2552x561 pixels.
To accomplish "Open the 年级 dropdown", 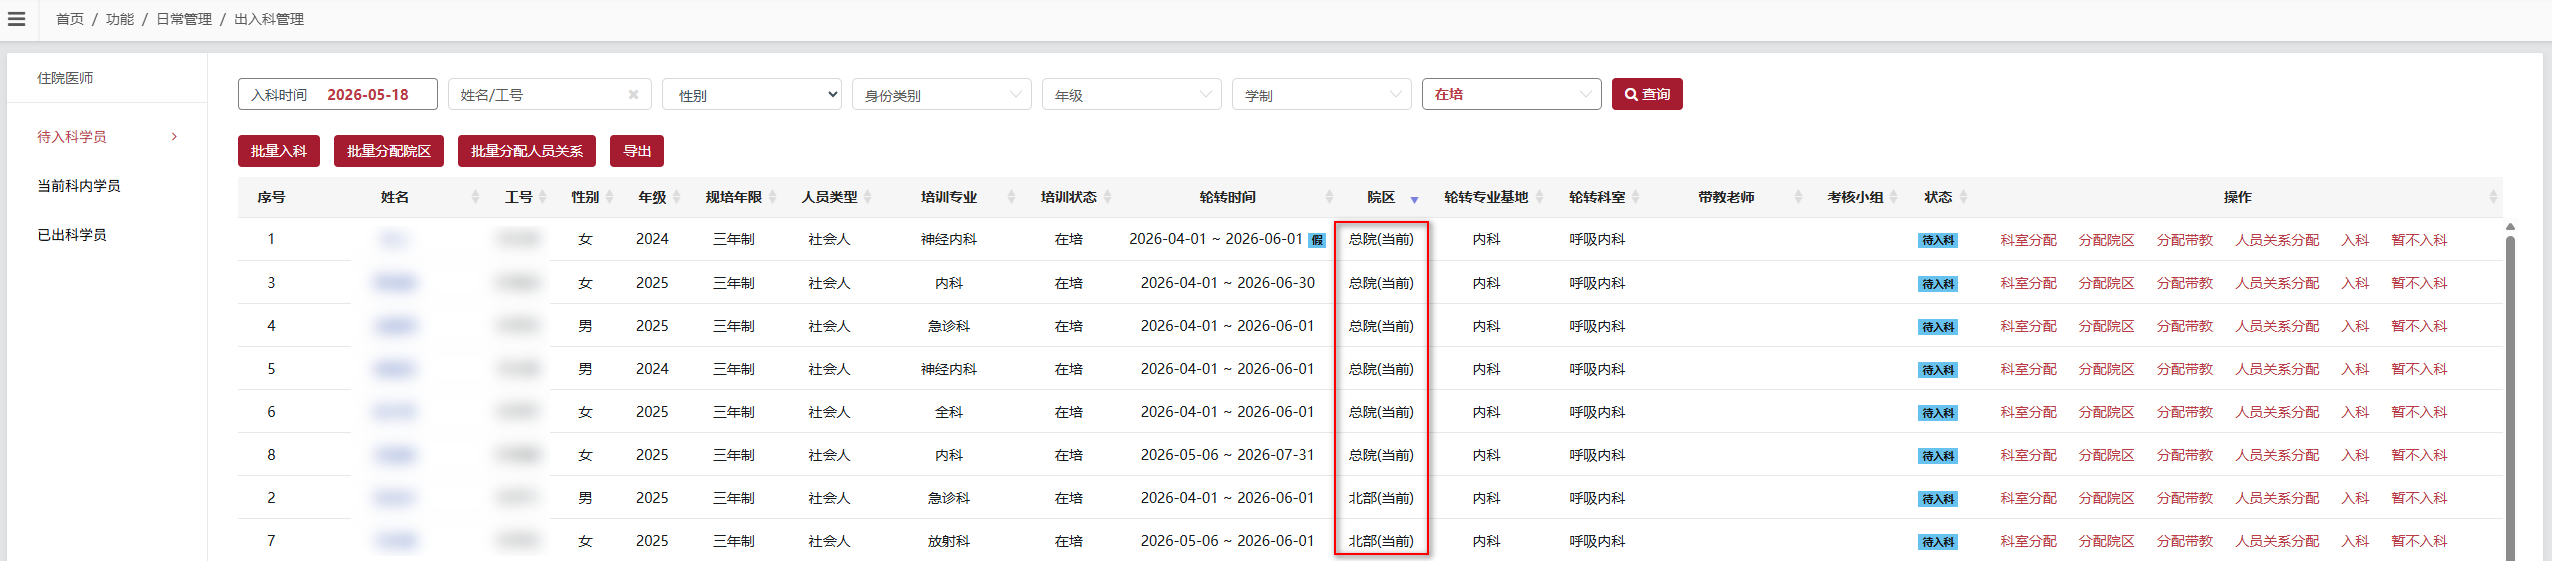I will tap(1132, 94).
